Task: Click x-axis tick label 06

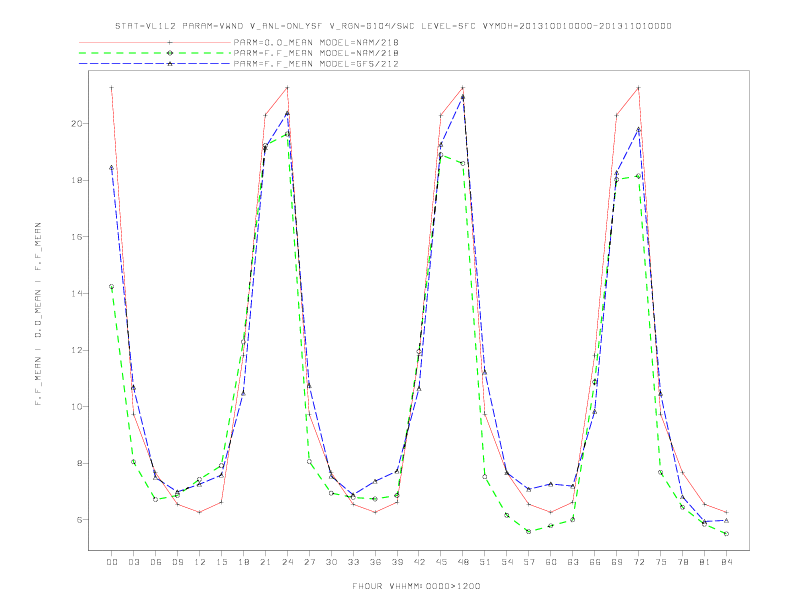Action: 156,562
